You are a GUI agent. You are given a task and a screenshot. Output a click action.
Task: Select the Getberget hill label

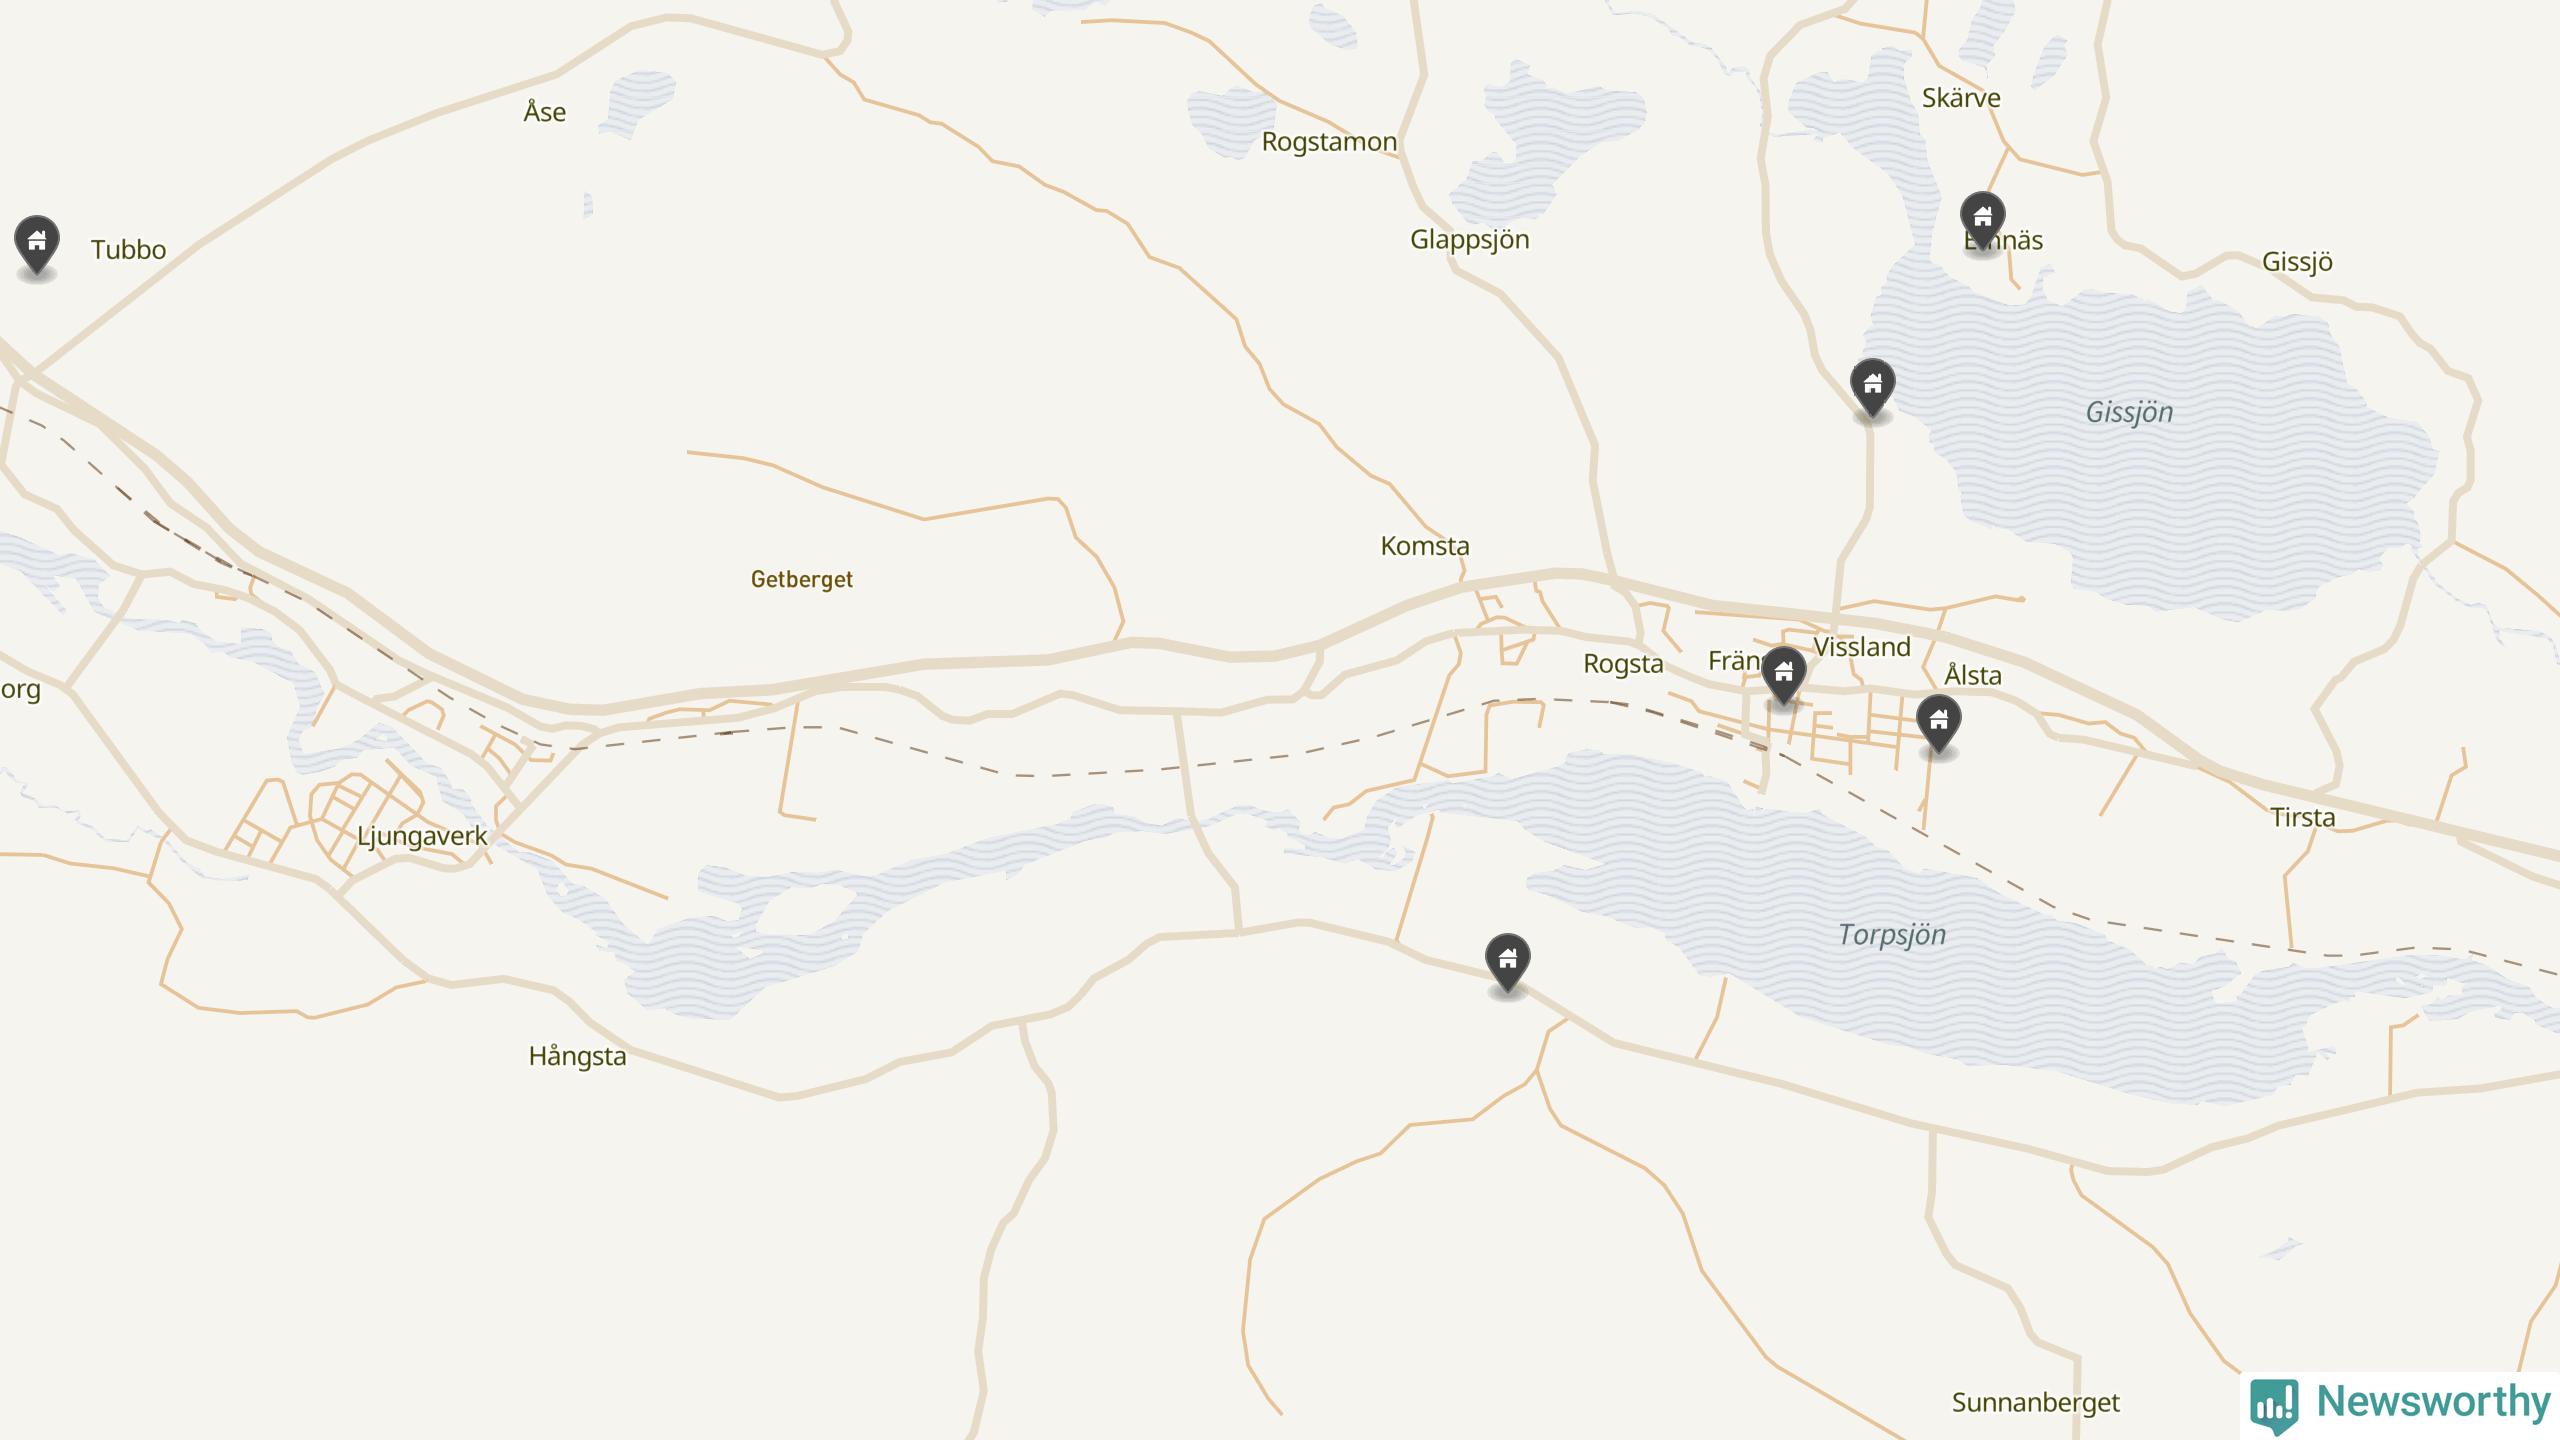802,580
